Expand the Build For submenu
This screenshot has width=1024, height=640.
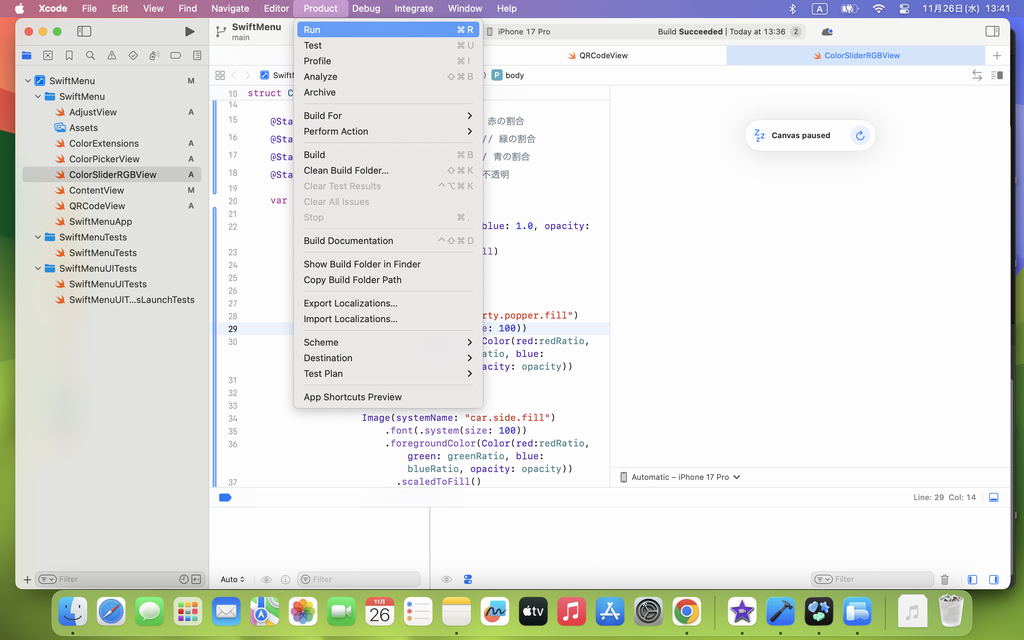[387, 116]
